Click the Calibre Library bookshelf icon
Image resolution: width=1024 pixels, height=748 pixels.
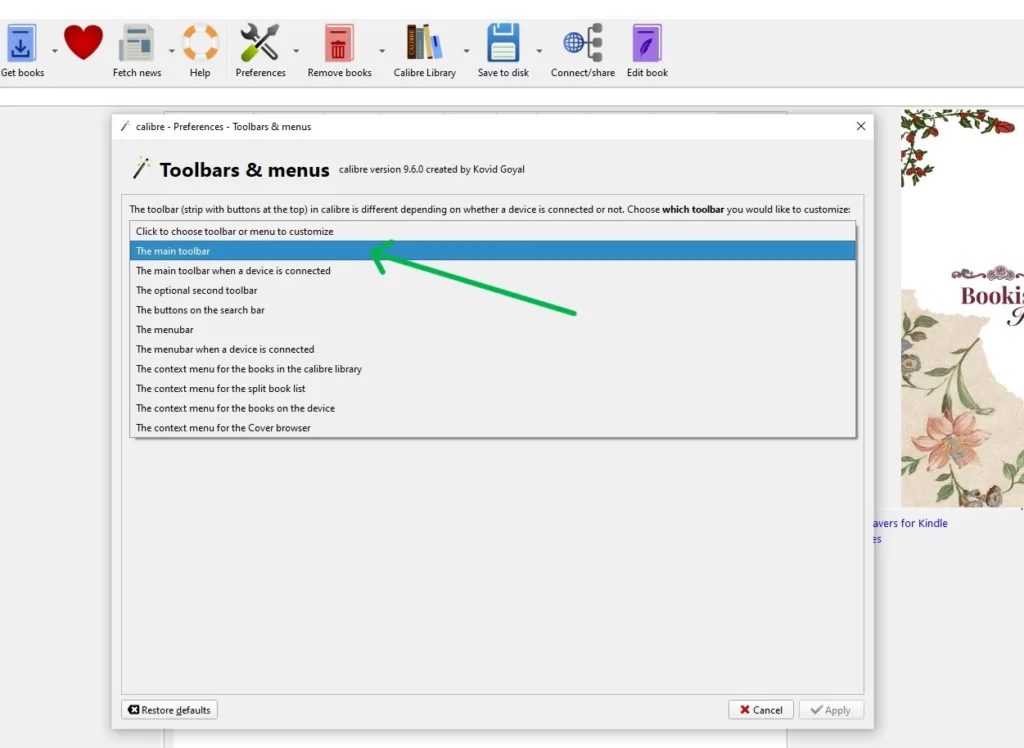(x=424, y=42)
